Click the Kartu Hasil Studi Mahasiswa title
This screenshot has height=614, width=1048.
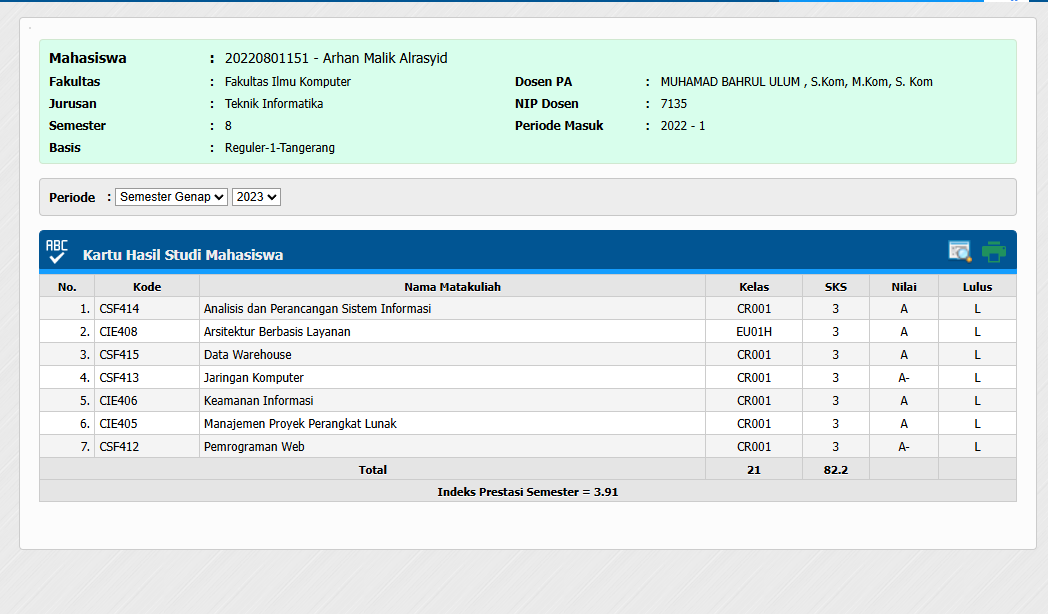tap(183, 255)
